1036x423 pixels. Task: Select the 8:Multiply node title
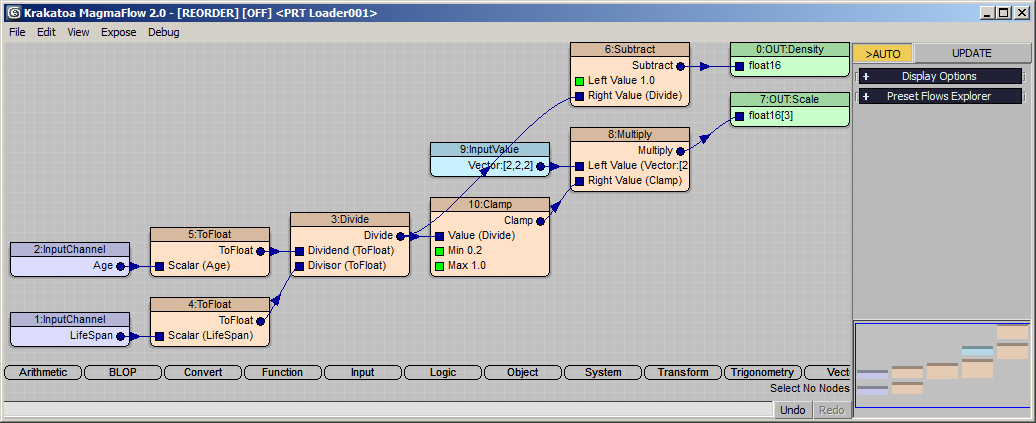click(630, 134)
